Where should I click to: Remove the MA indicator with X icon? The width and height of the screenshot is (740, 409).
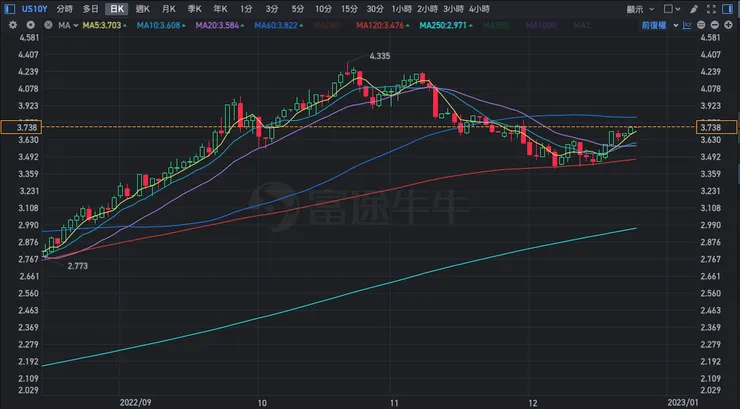click(x=48, y=25)
